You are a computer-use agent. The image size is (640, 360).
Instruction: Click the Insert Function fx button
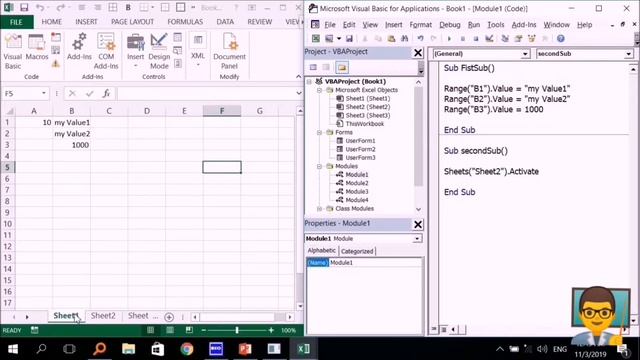click(x=106, y=93)
